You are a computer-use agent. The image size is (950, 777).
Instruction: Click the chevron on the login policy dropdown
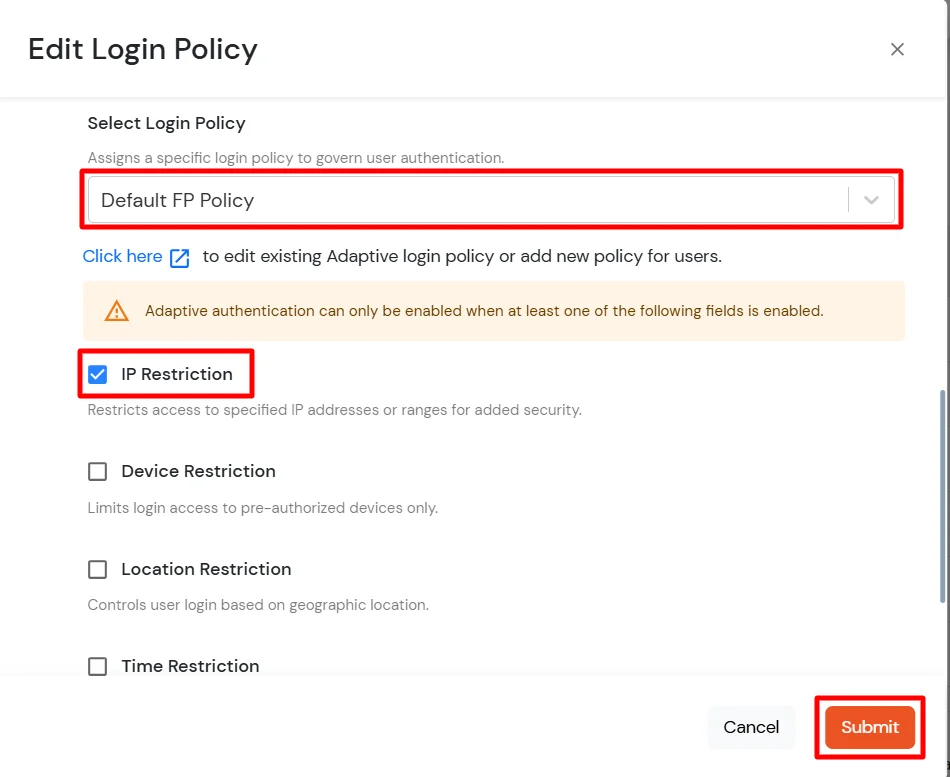(869, 199)
